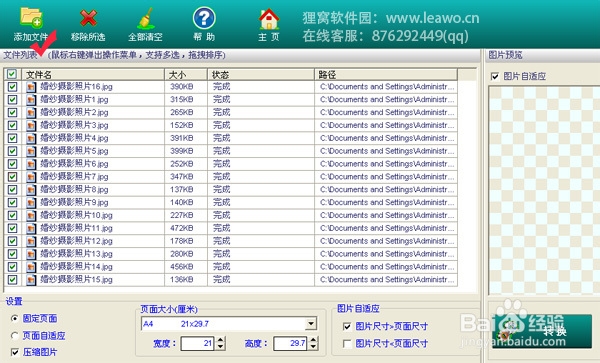The height and width of the screenshot is (363, 600).
Task: Click the green 转换 convert button
Action: [x=542, y=331]
